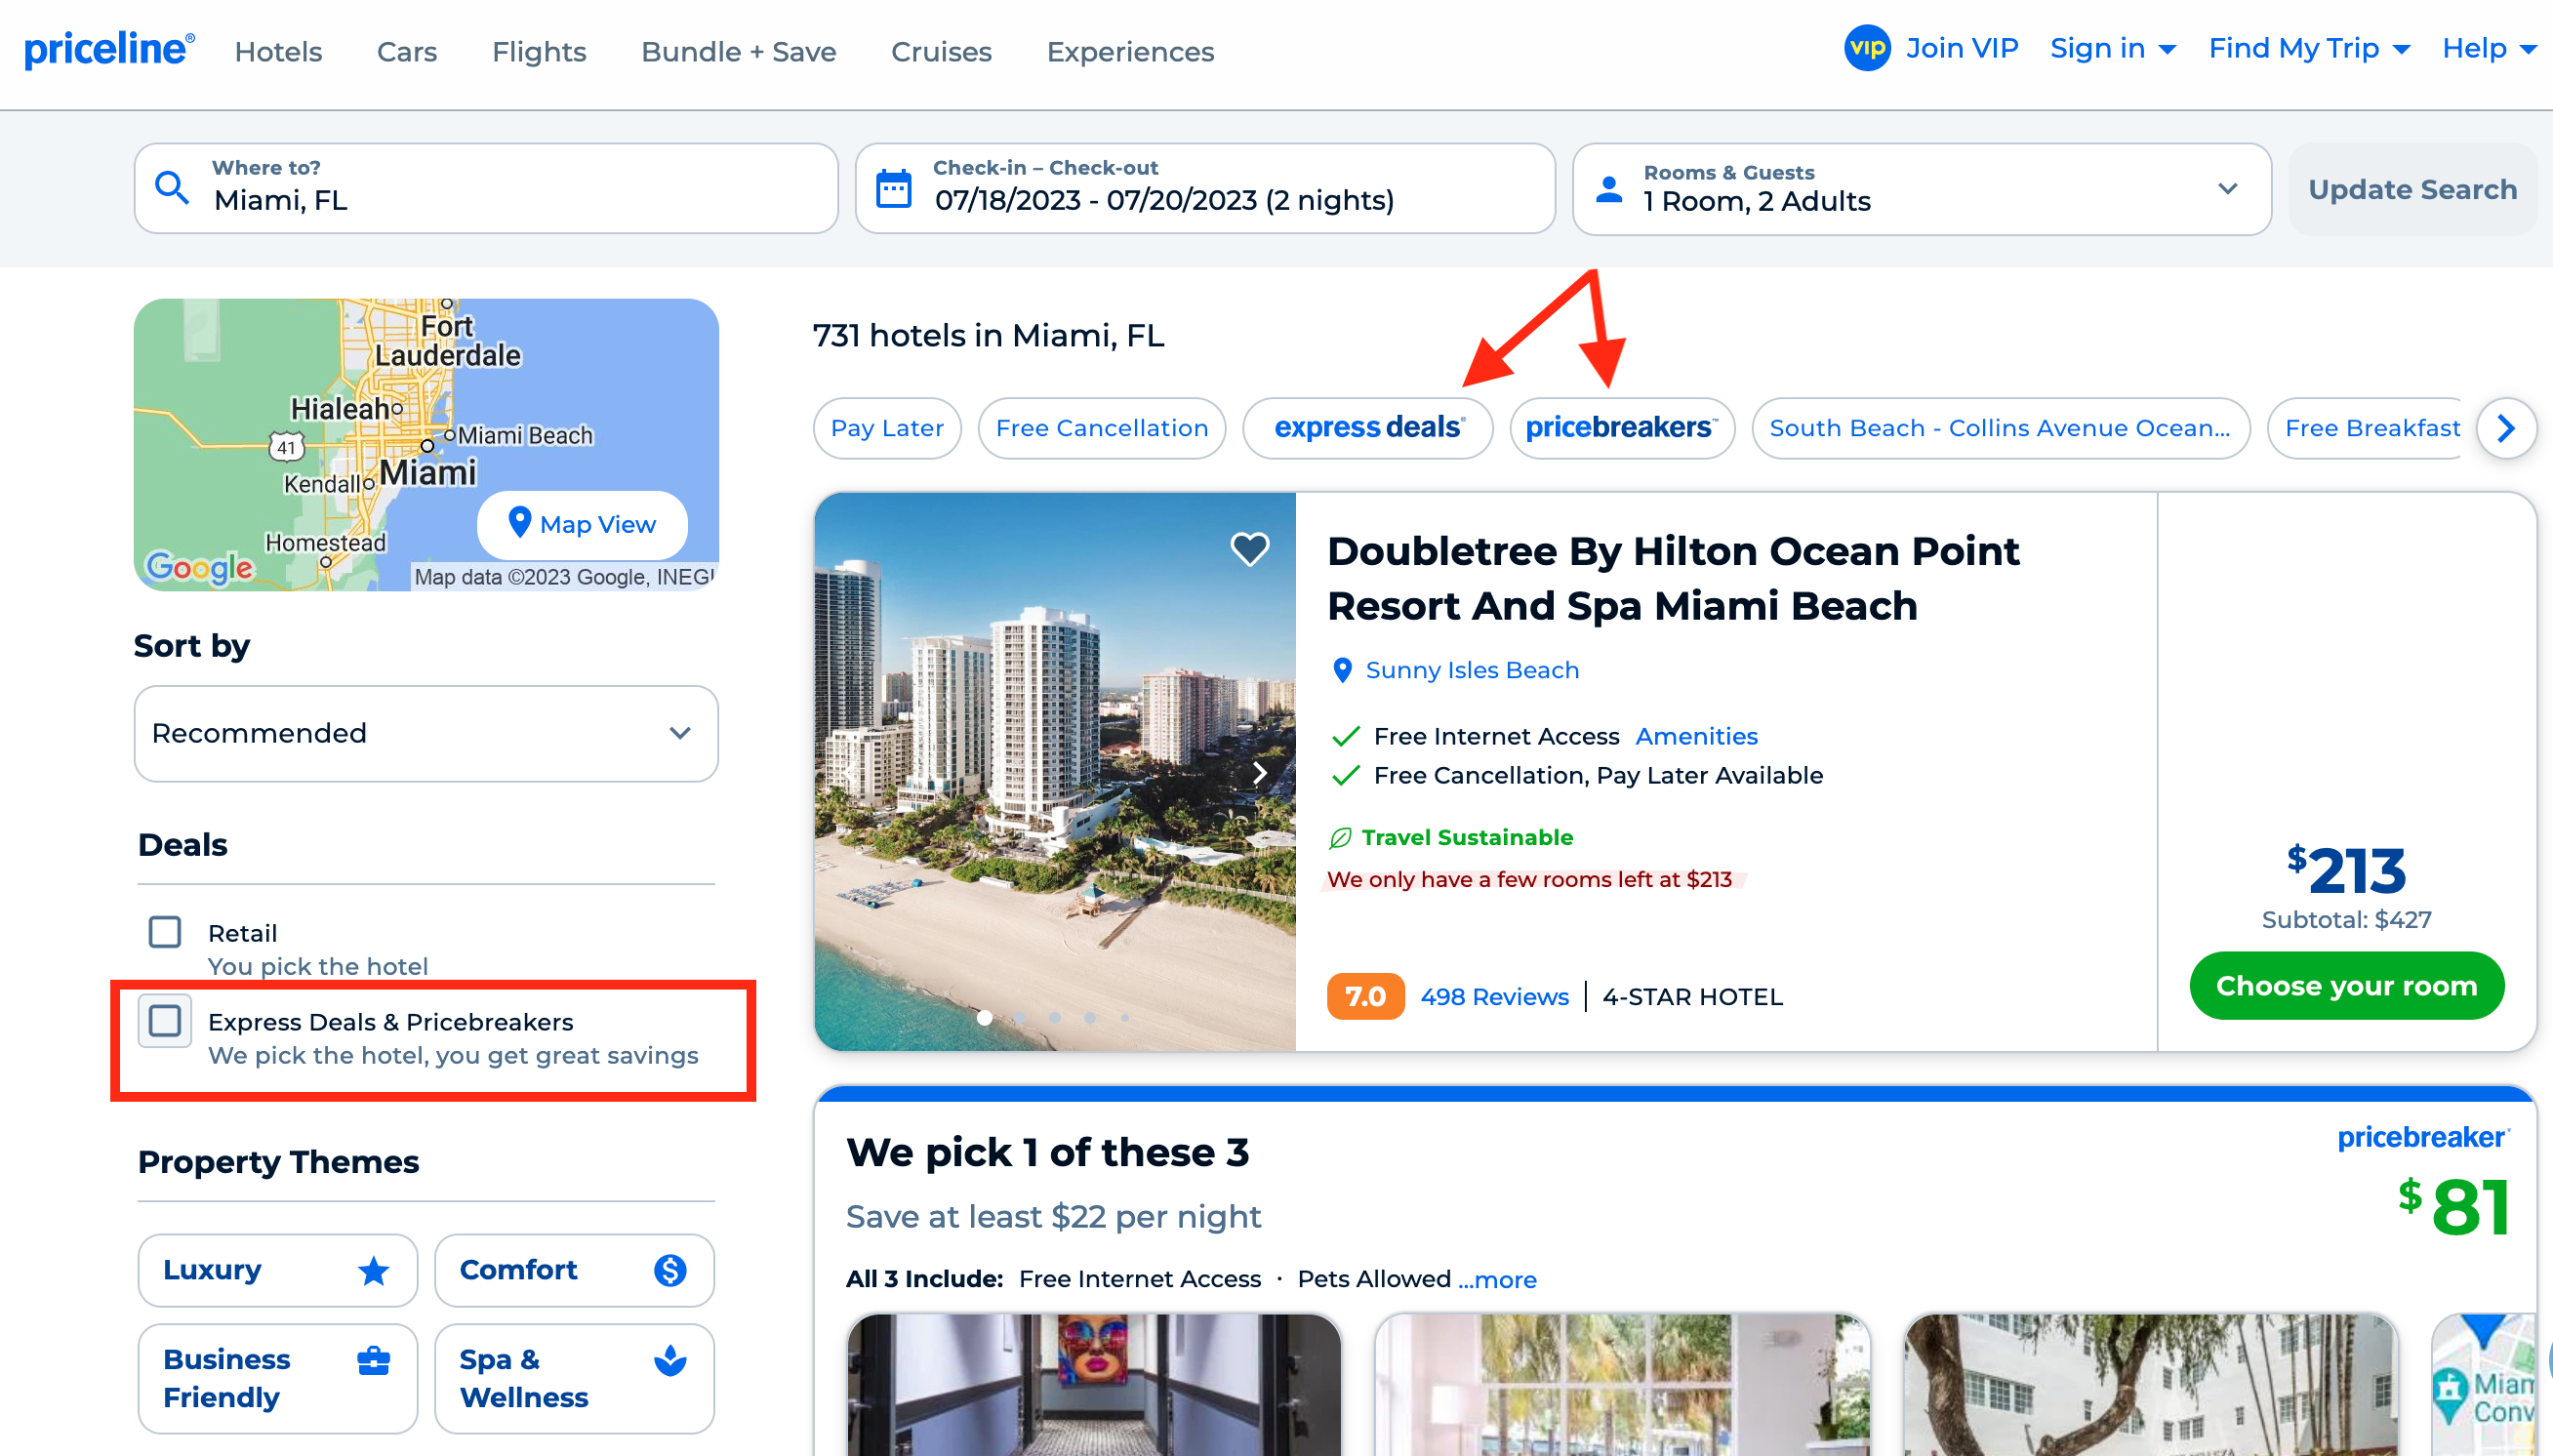Click the Join VIP link
Viewport: 2553px width, 1456px height.
pos(1961,48)
